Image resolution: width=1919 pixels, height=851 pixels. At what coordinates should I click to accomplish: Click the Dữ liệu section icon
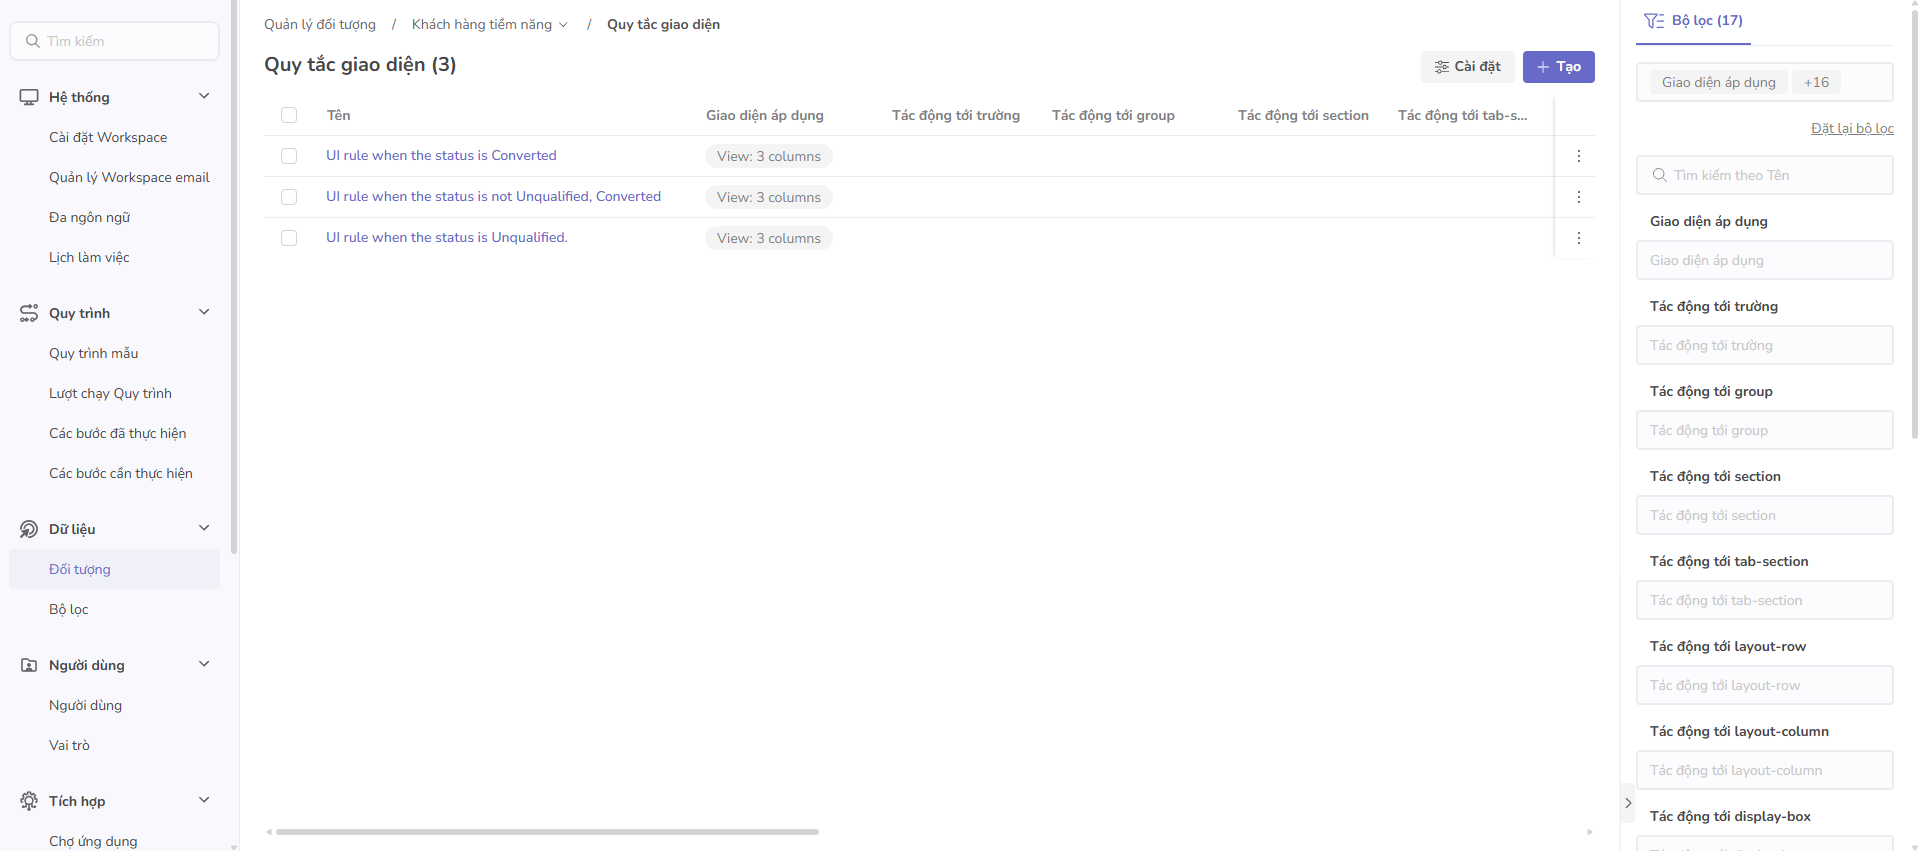pyautogui.click(x=29, y=529)
